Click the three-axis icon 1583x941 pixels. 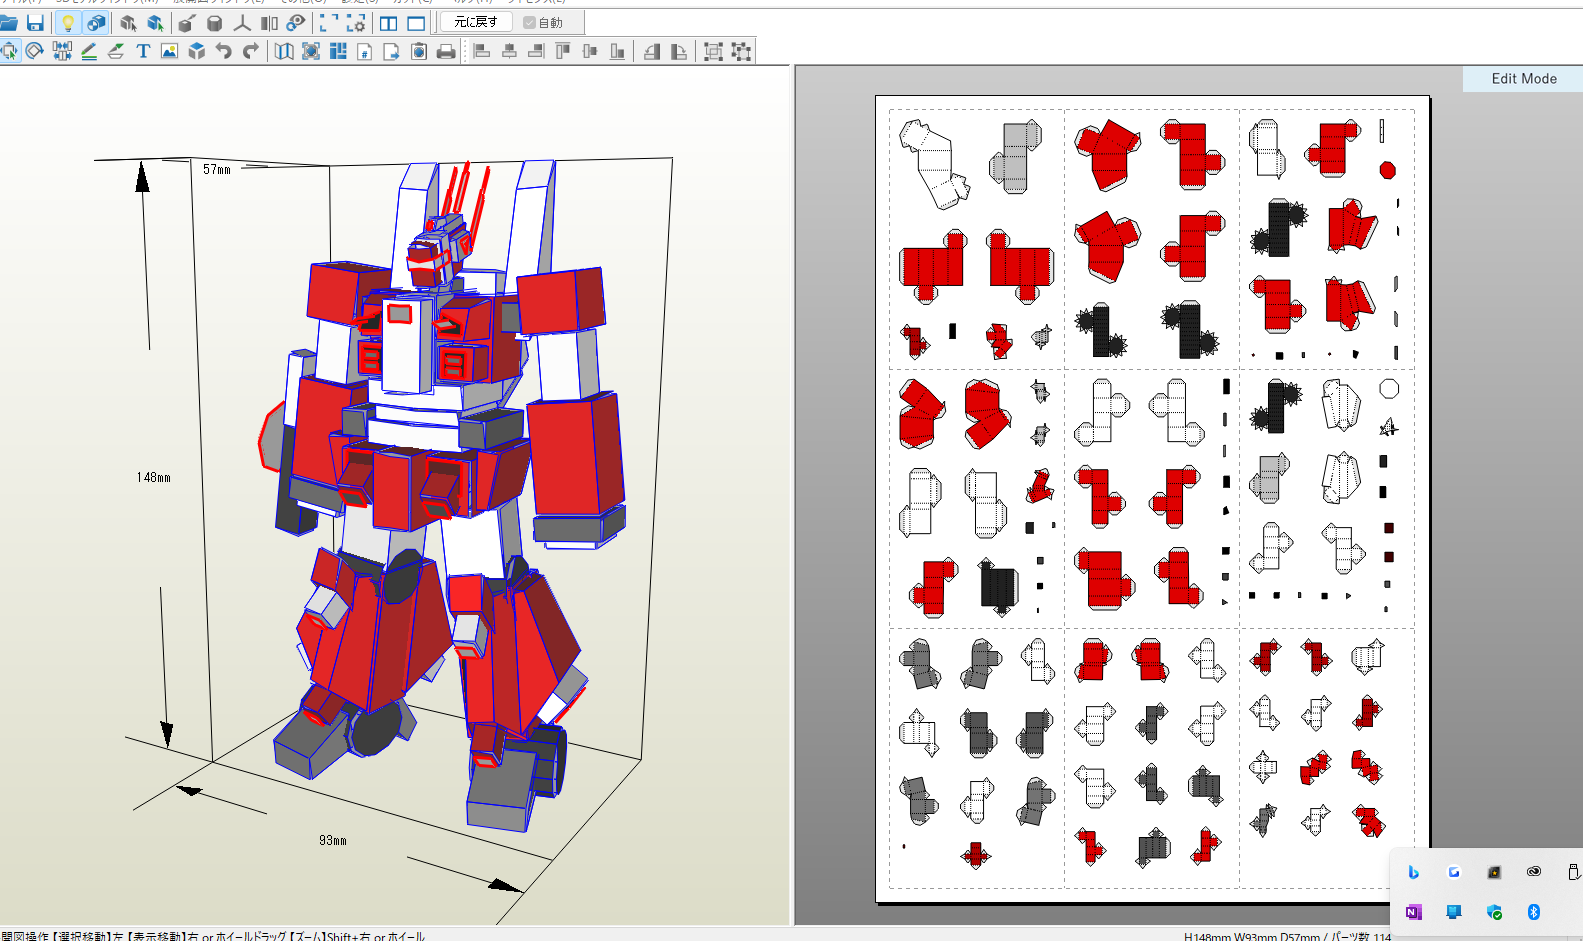[x=242, y=23]
